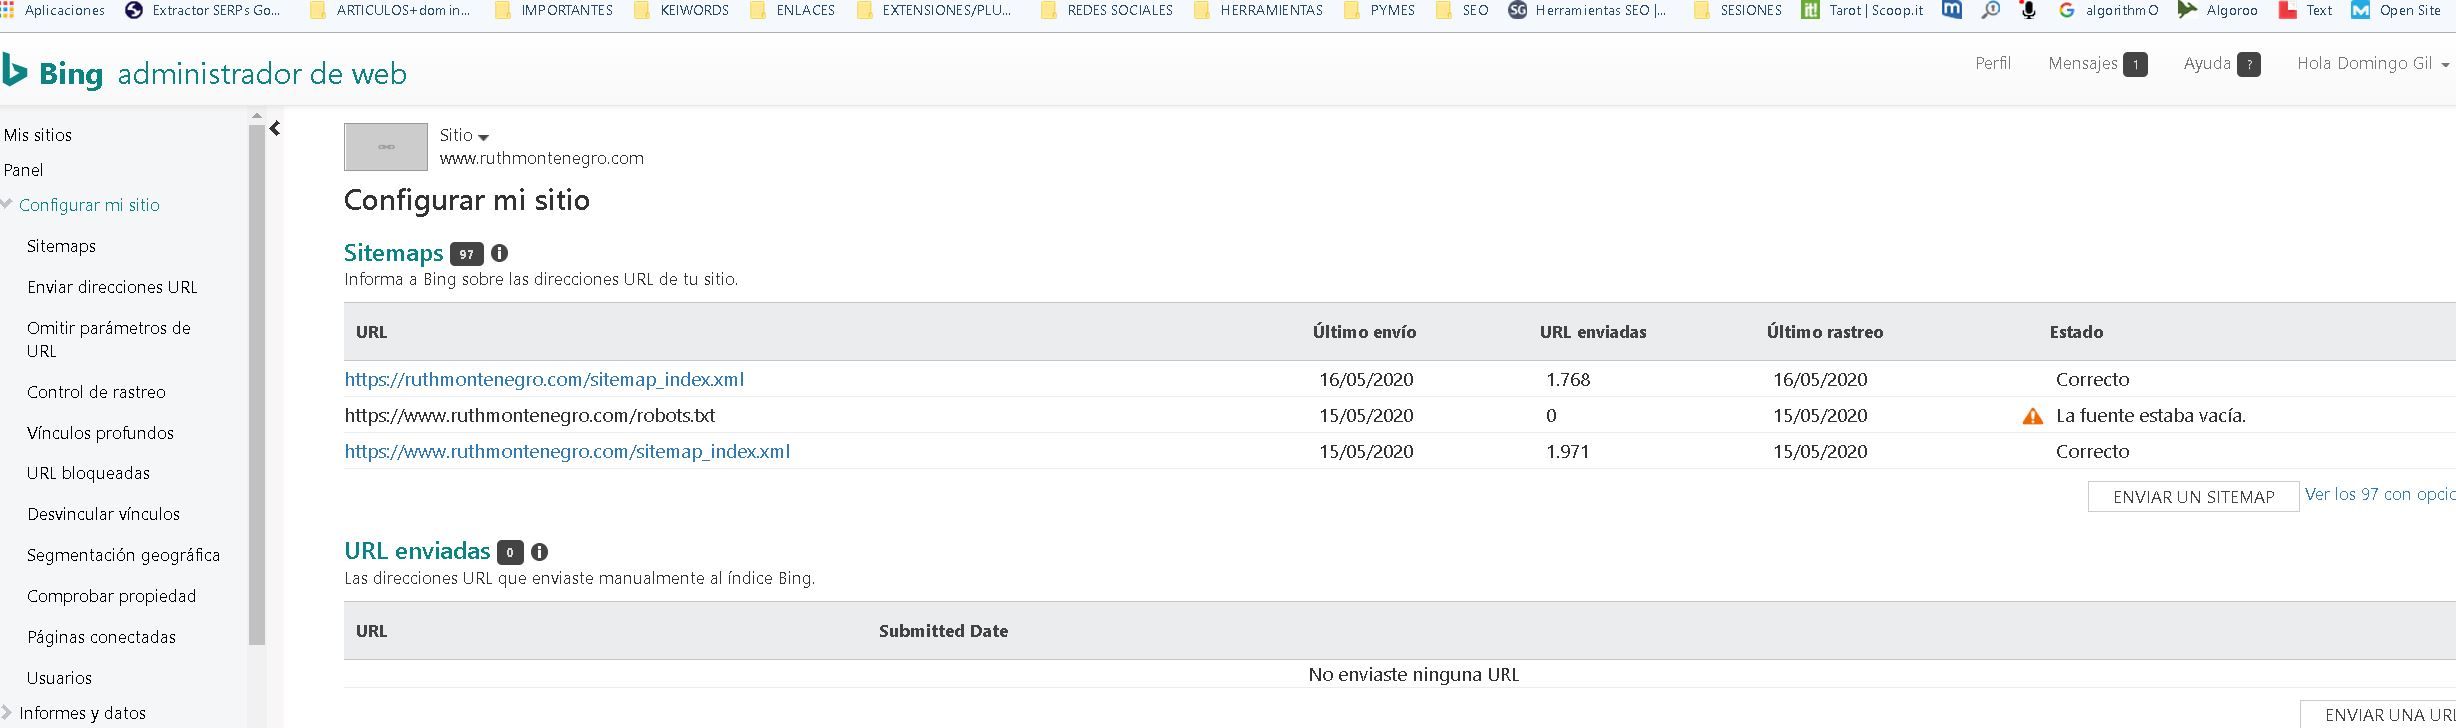Image resolution: width=2456 pixels, height=728 pixels.
Task: Click the URL enviadas info icon
Action: pyautogui.click(x=539, y=552)
